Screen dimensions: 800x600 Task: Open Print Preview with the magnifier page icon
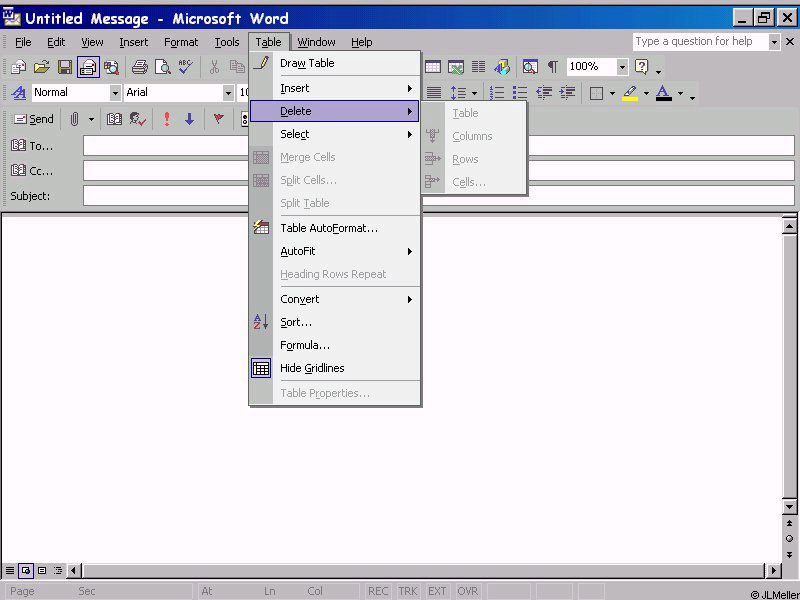tap(163, 67)
